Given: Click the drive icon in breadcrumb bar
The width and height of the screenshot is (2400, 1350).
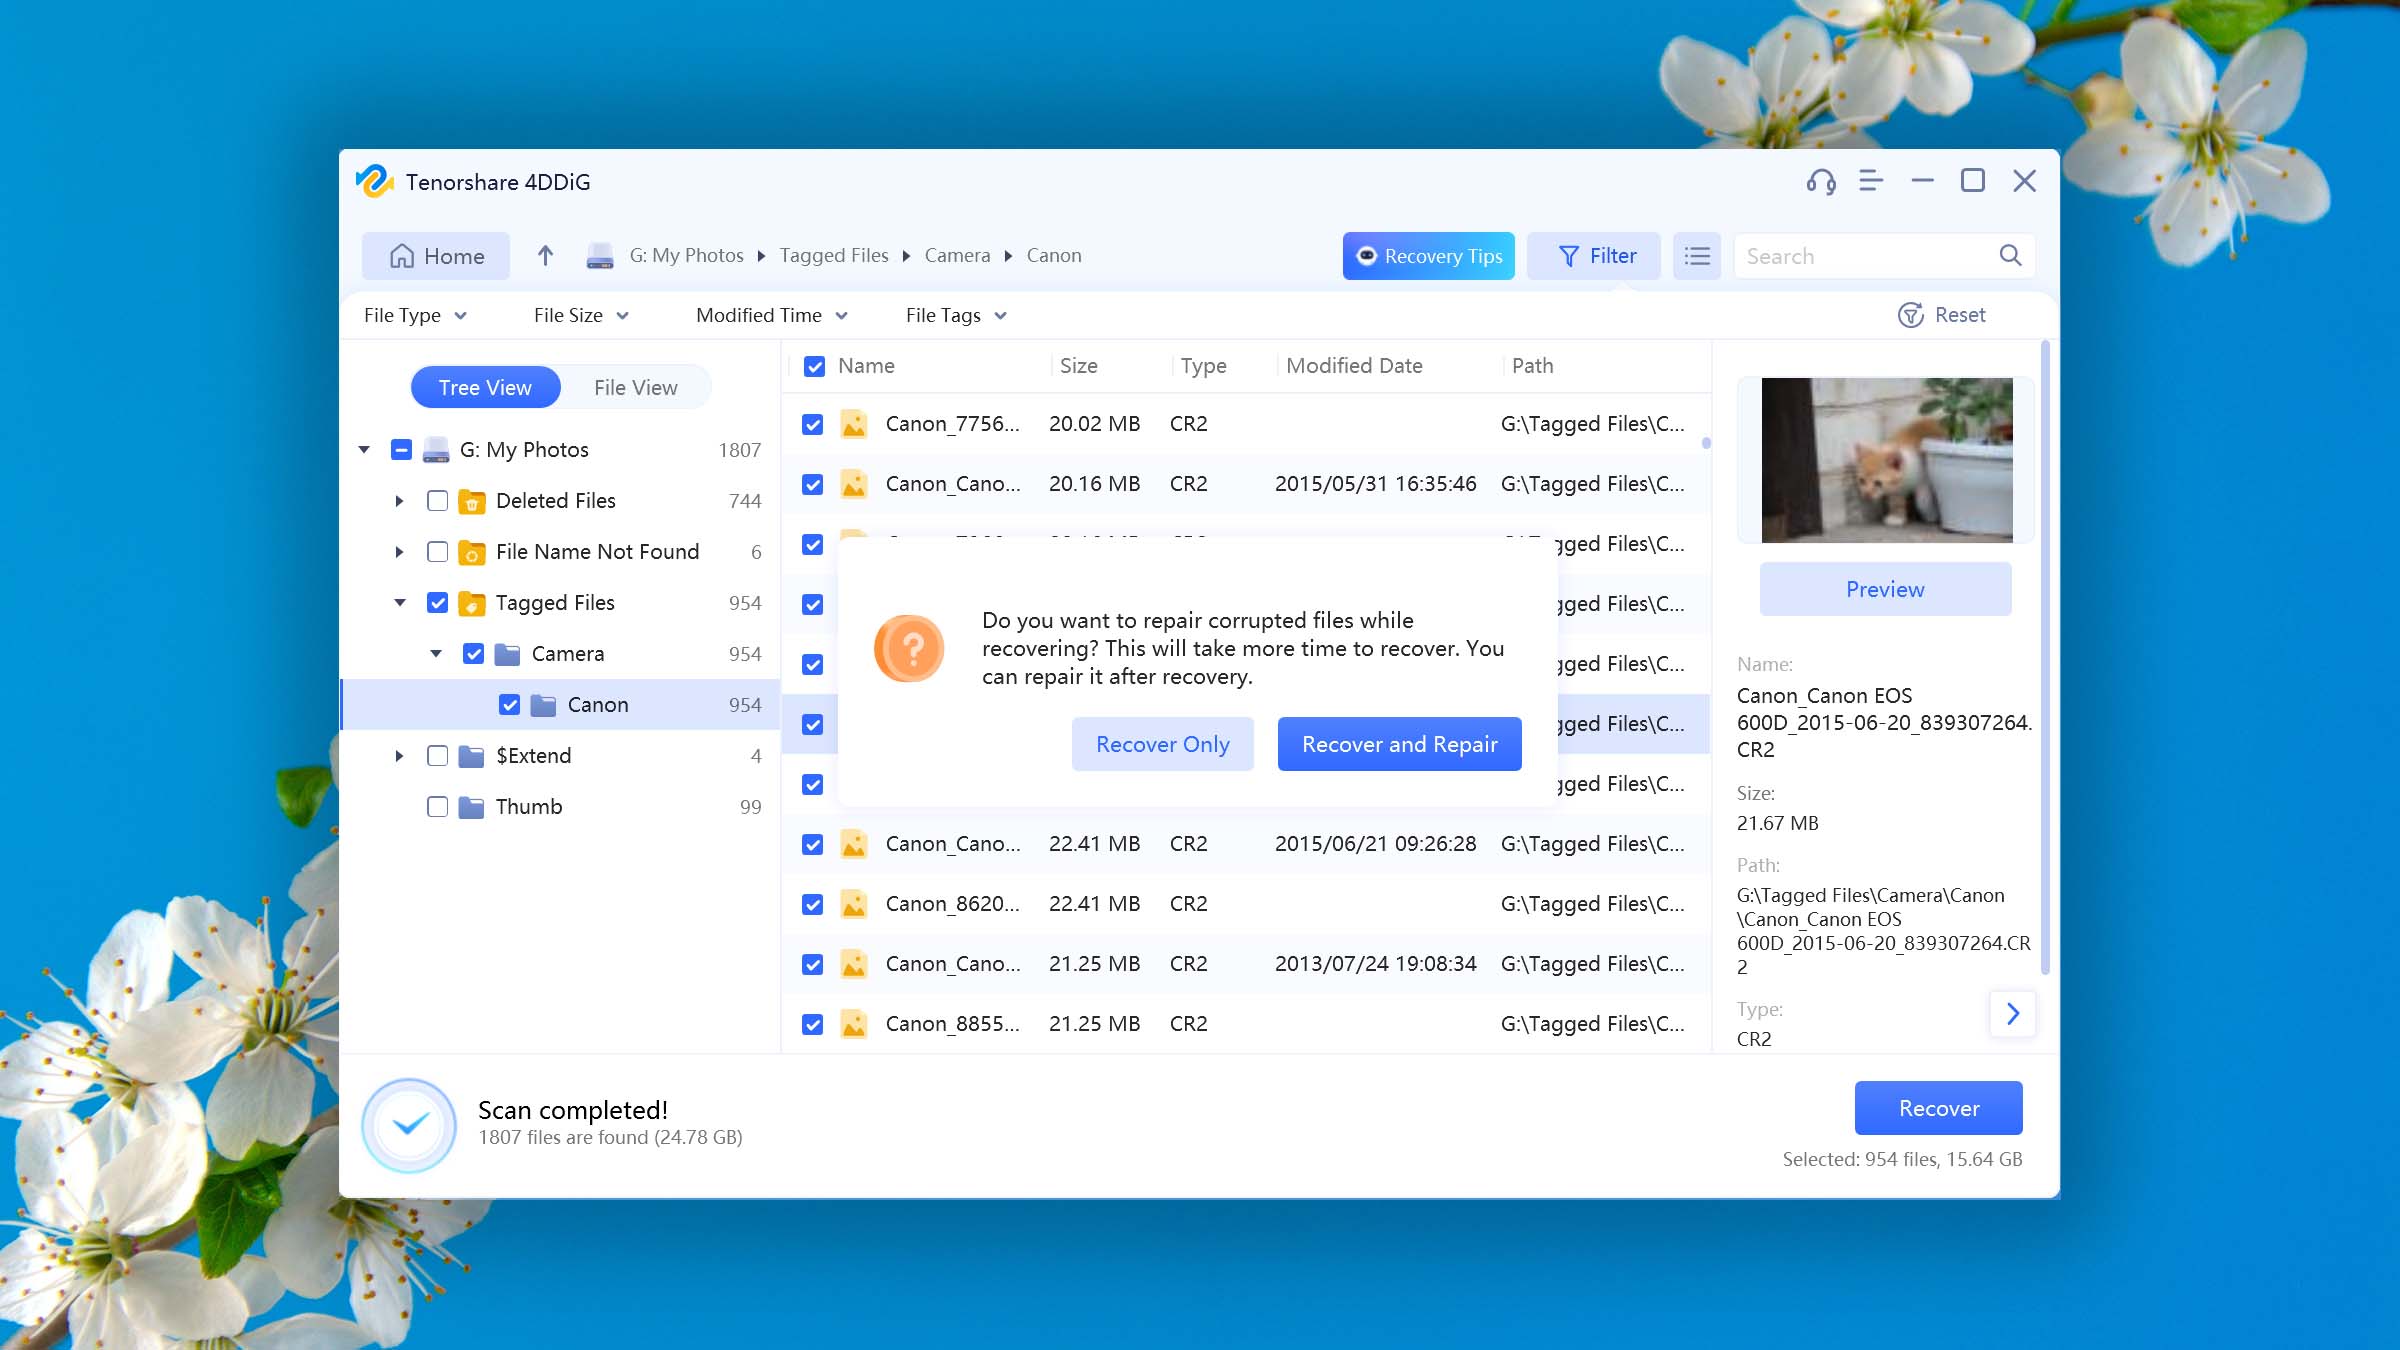Looking at the screenshot, I should click(600, 256).
